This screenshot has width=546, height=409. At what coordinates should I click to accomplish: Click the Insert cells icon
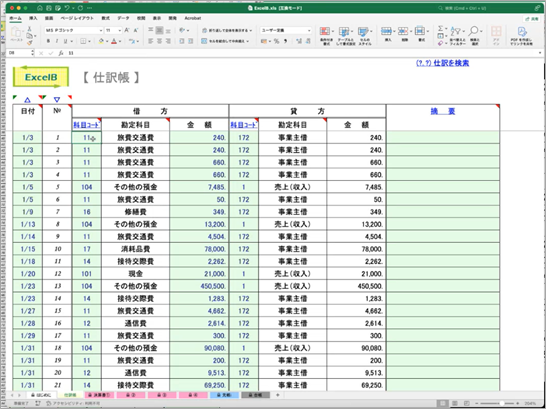tap(387, 31)
